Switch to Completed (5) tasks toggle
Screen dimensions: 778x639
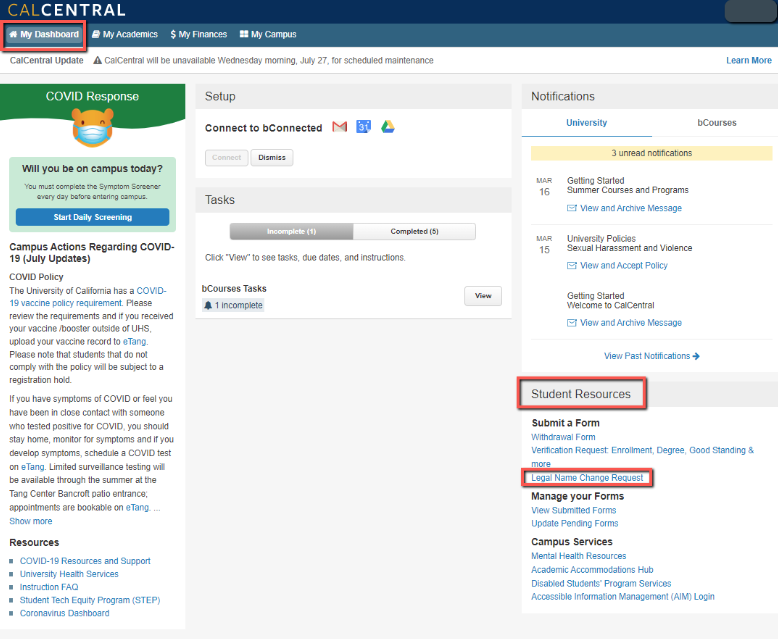click(414, 231)
